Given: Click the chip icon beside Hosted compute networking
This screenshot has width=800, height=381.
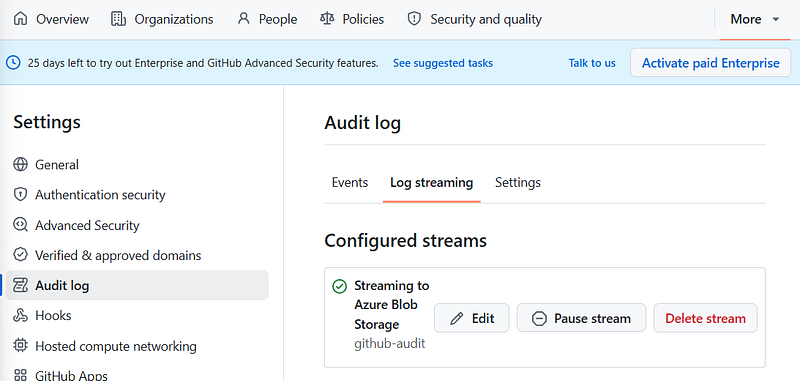Looking at the screenshot, I should click(x=20, y=346).
